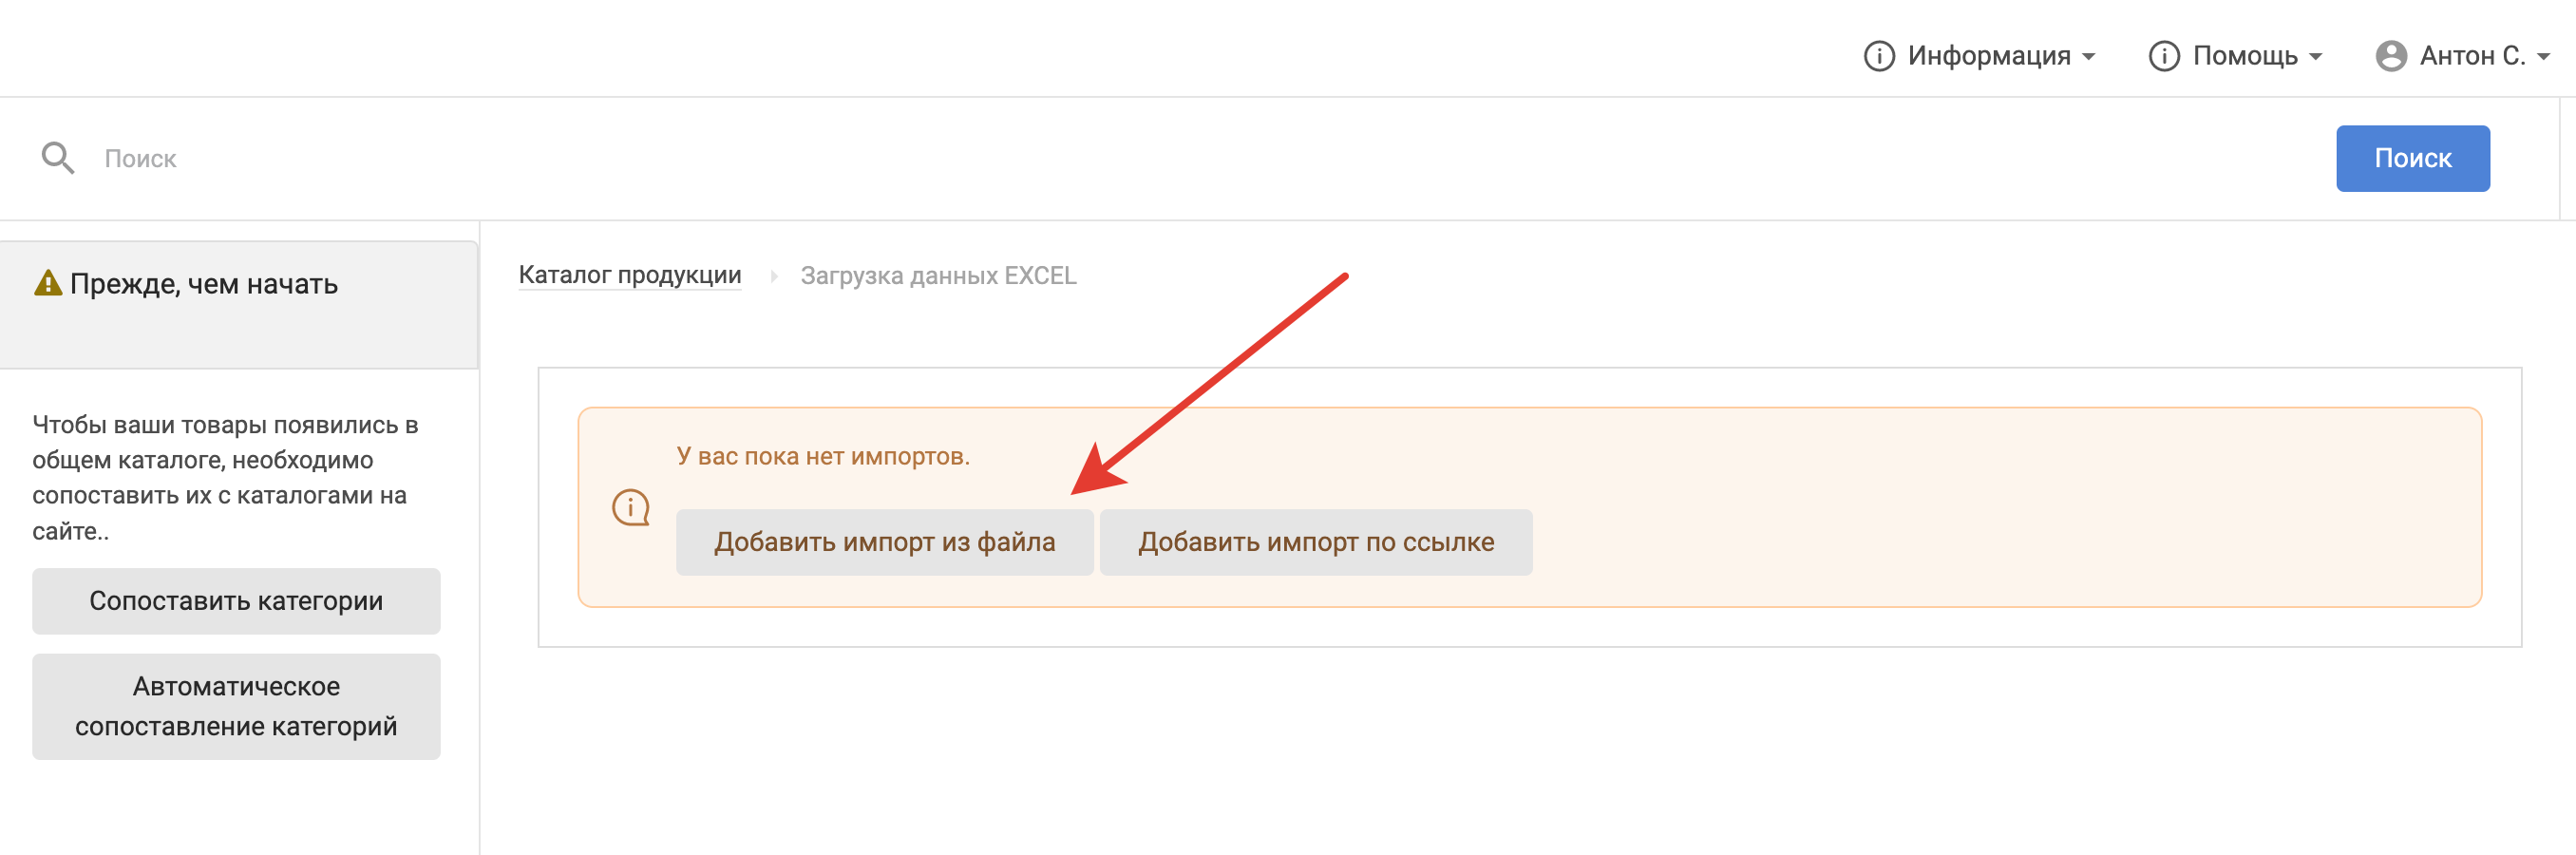The width and height of the screenshot is (2576, 855).
Task: Click the info circle icon beside Помощь
Action: (x=2164, y=56)
